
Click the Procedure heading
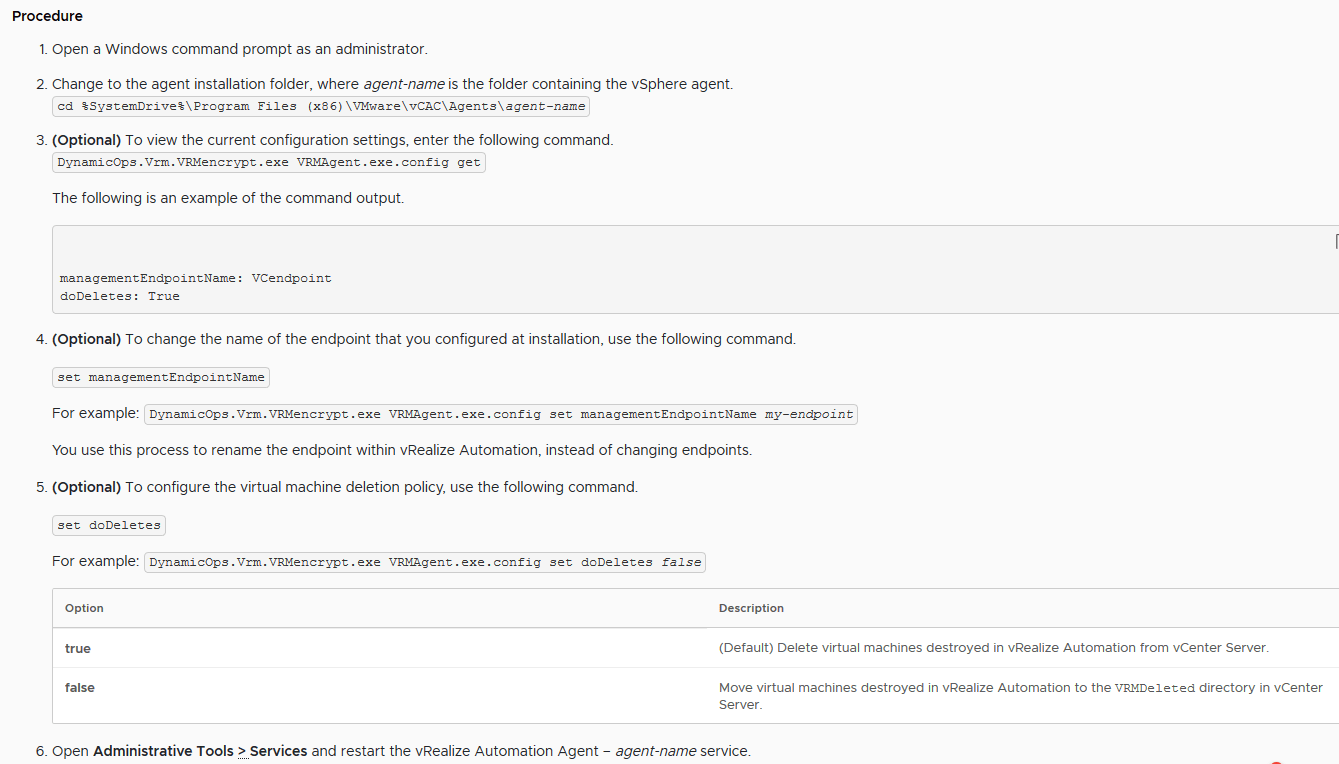47,16
